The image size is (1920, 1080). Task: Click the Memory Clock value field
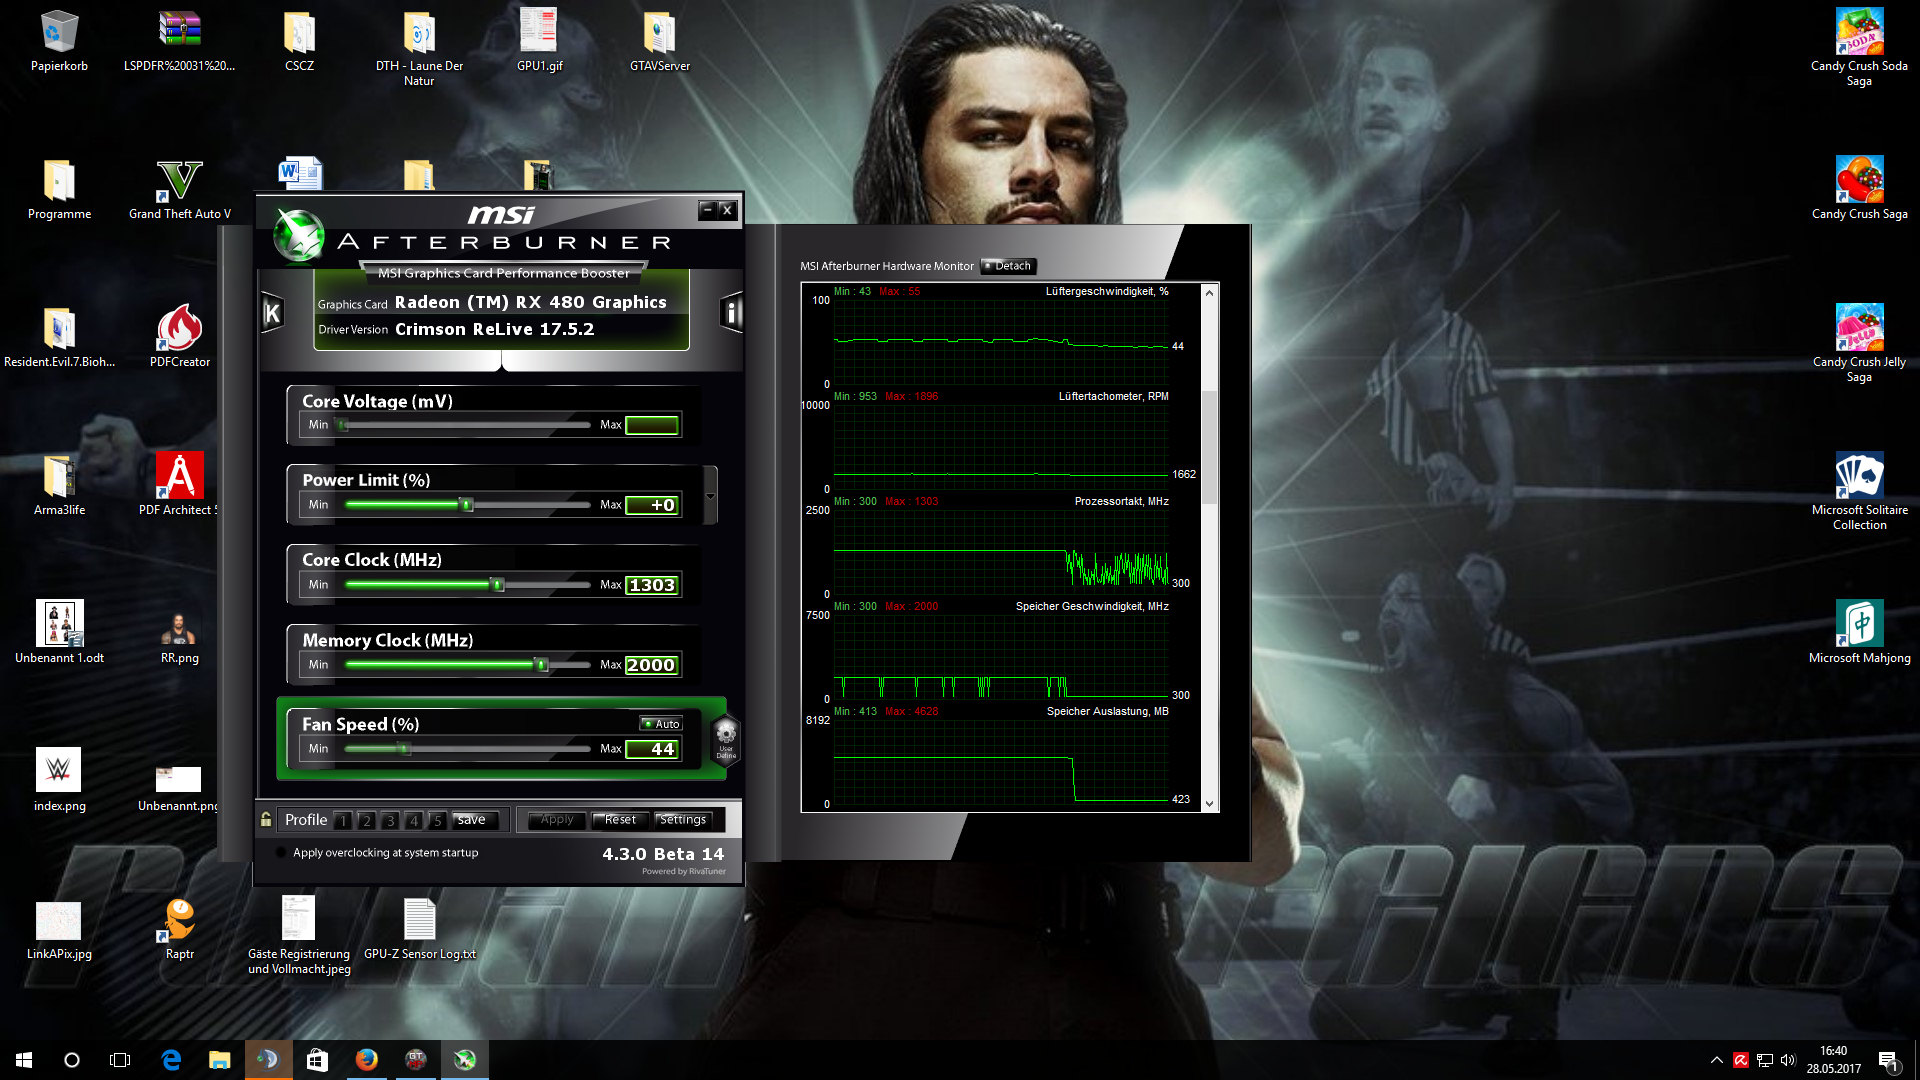(652, 665)
